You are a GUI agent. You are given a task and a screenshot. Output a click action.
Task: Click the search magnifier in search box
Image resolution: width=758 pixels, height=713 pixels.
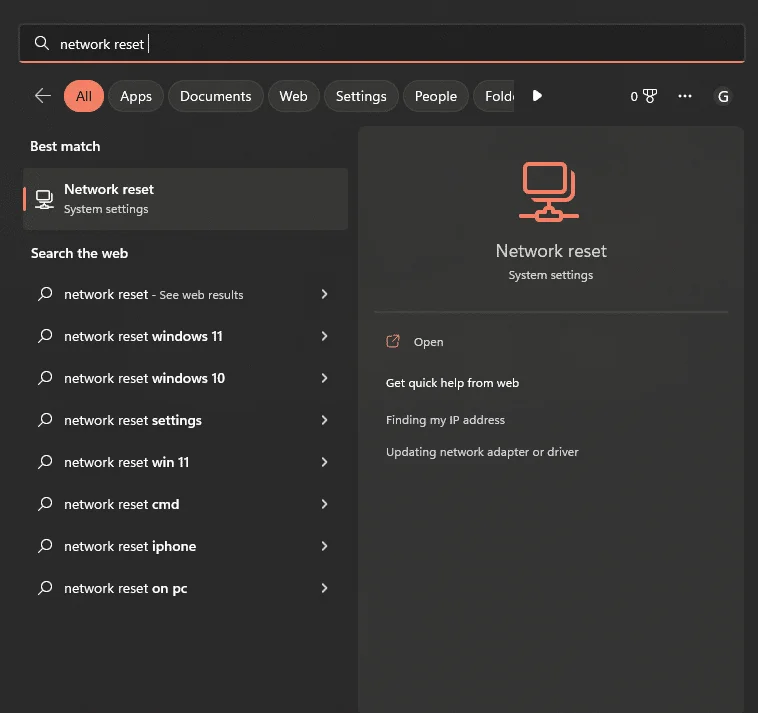(42, 44)
